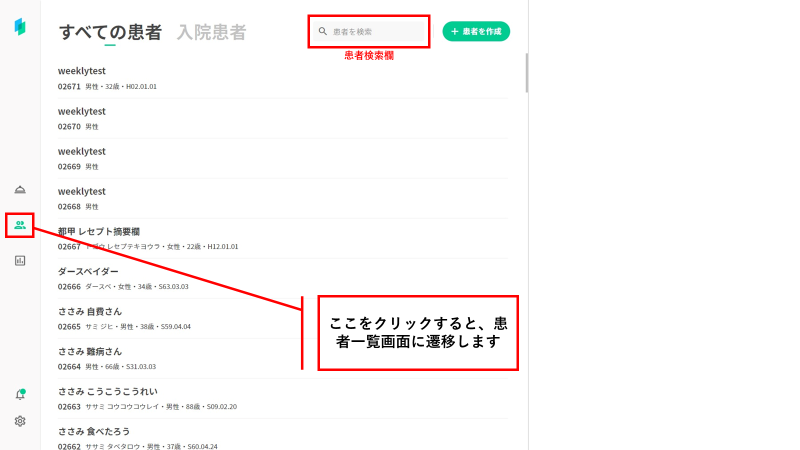This screenshot has width=800, height=450.
Task: Open patient ダースベイダー 02666
Action: (283, 279)
